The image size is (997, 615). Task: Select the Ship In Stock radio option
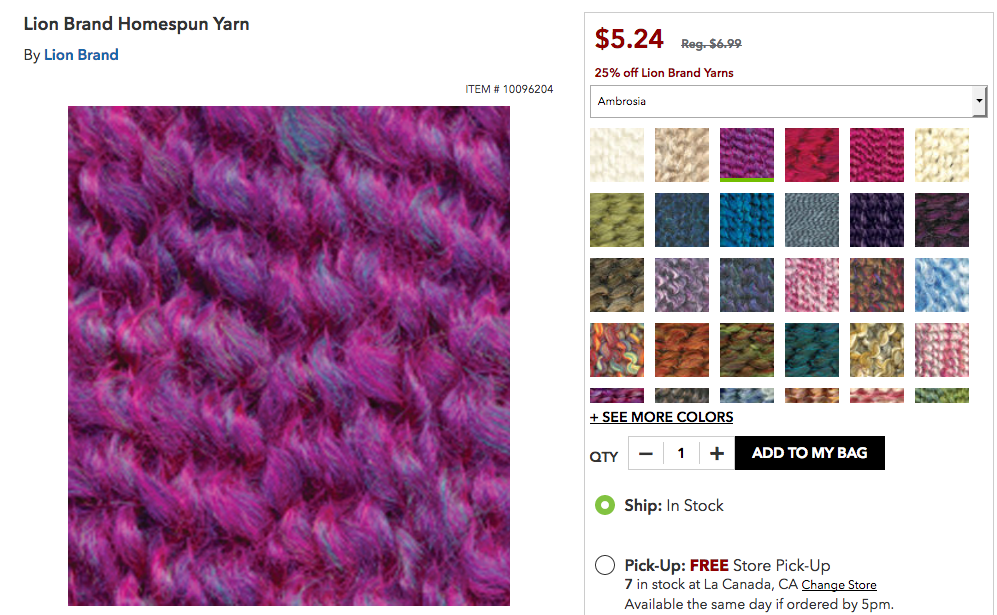click(x=604, y=505)
